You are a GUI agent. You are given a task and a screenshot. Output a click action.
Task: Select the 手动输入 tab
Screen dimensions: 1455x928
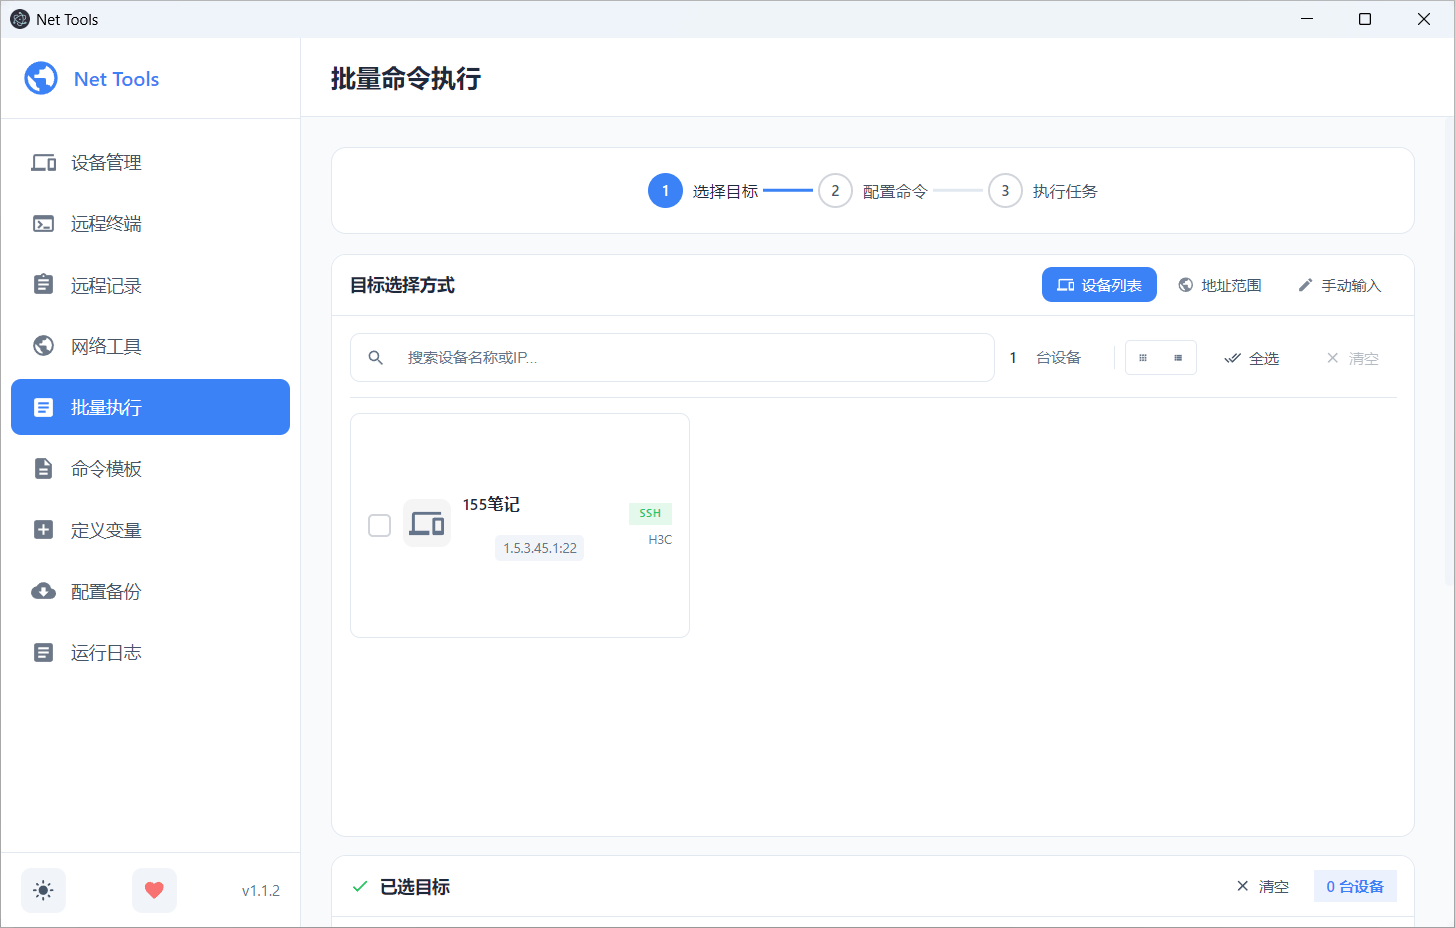[1339, 285]
